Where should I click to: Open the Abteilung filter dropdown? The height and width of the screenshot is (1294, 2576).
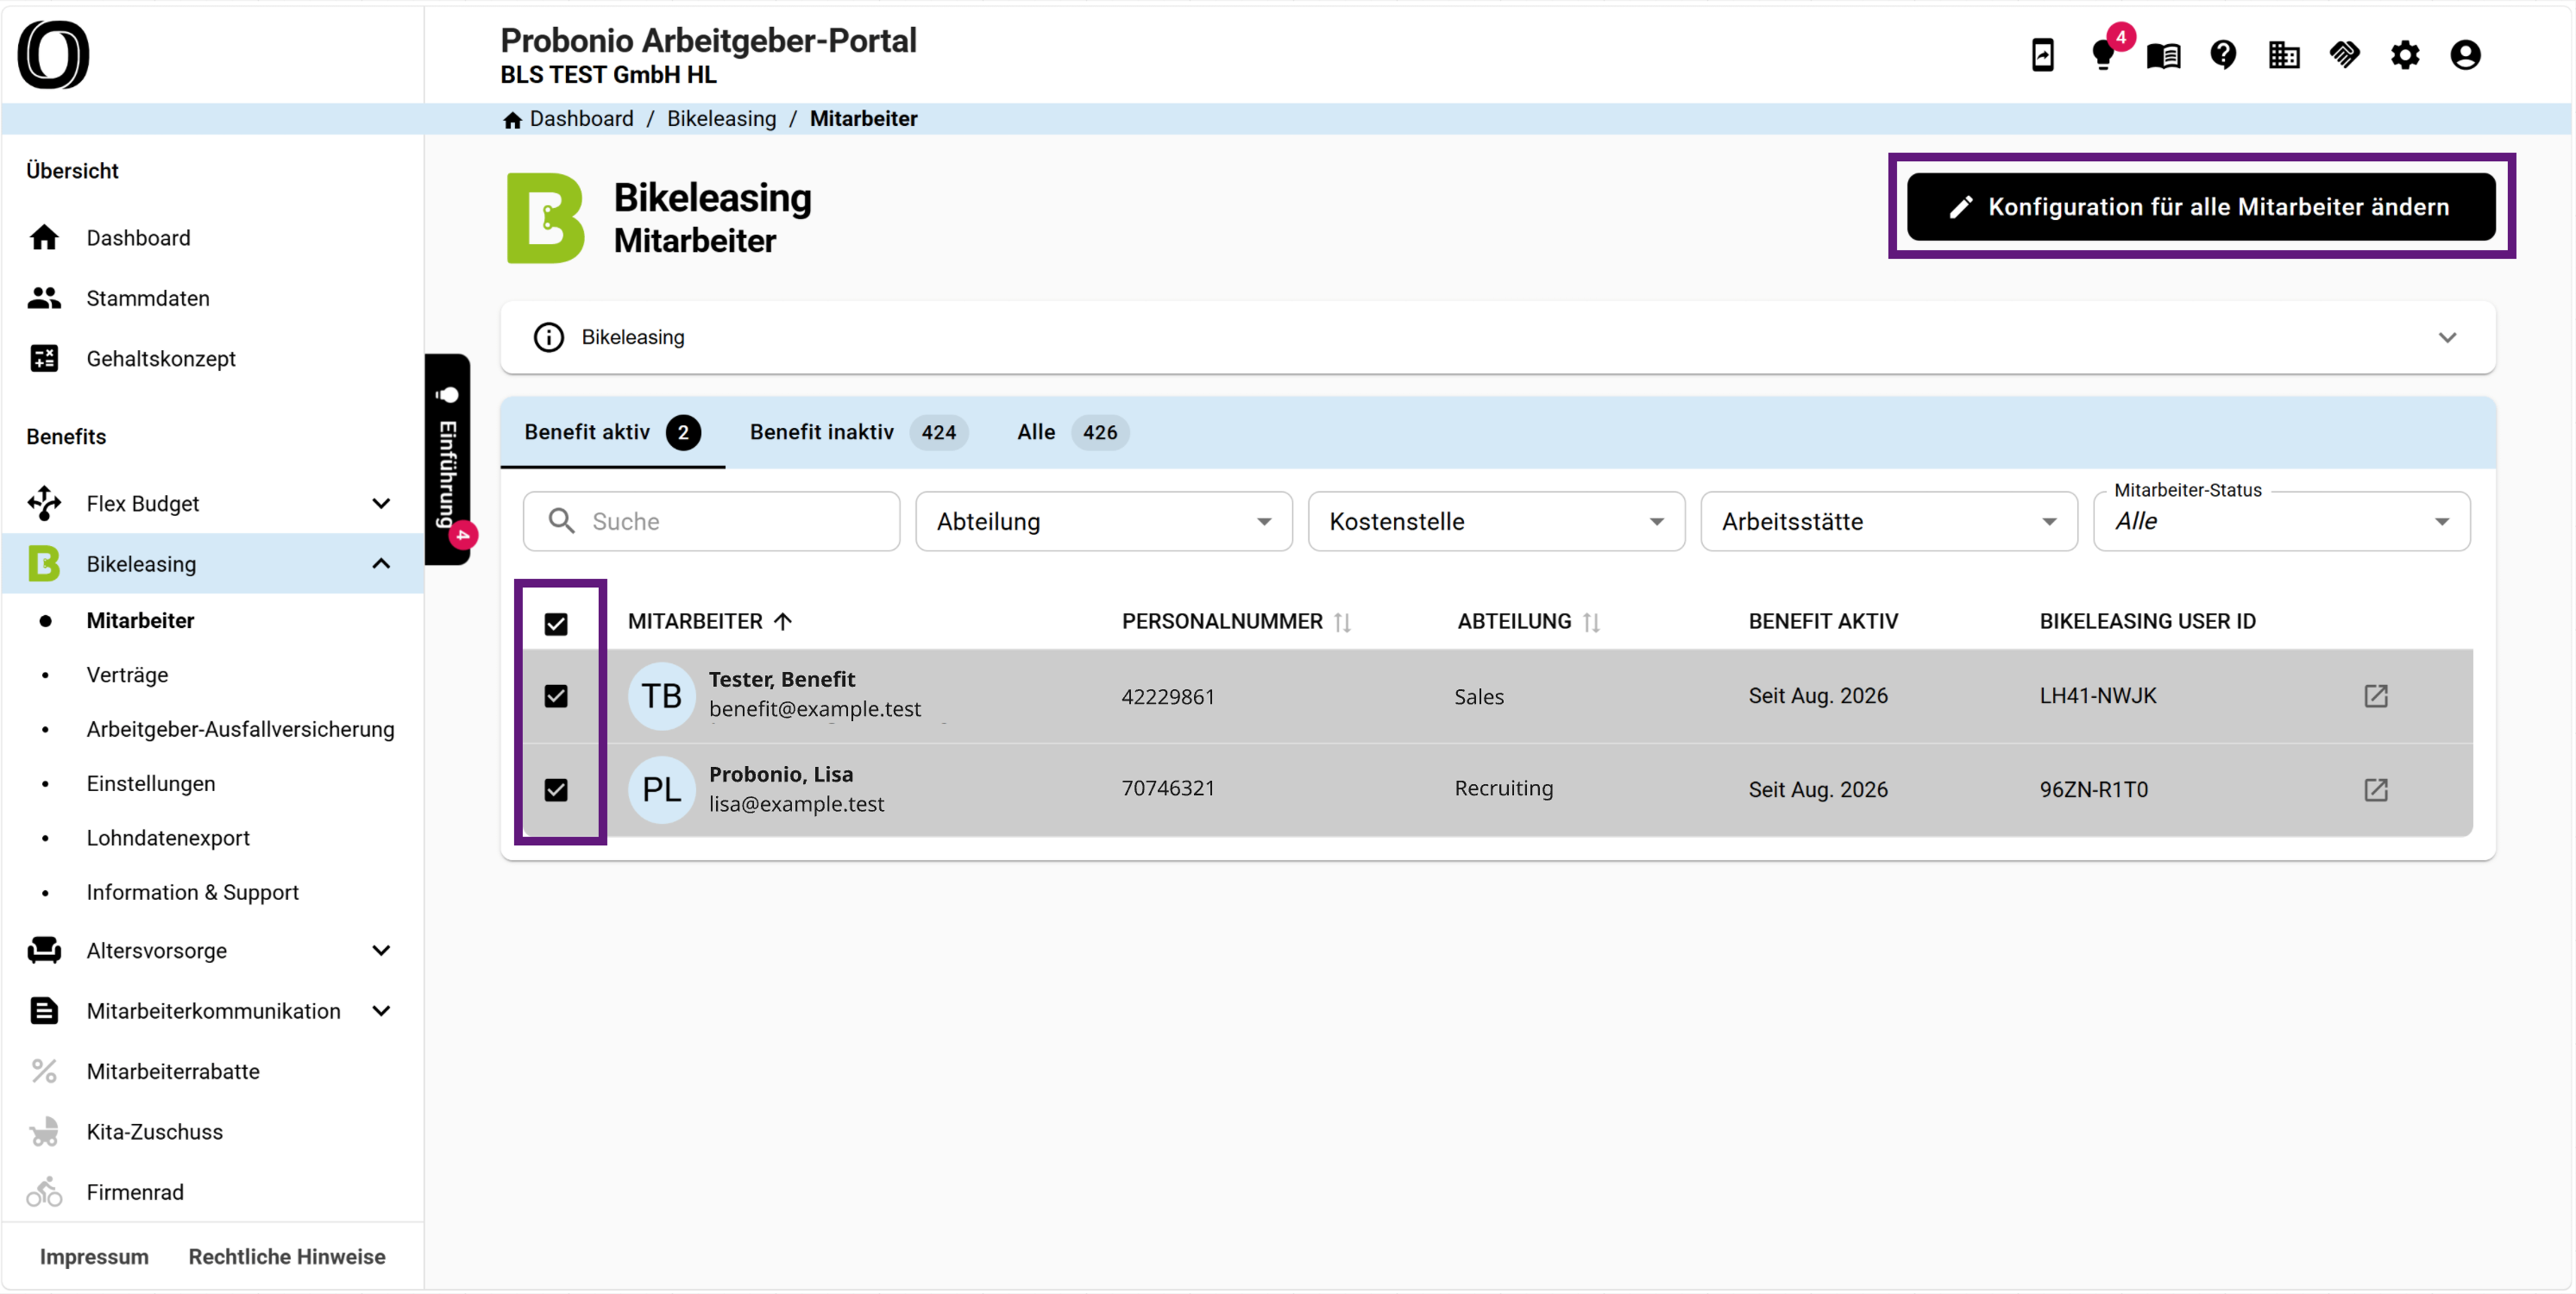[1104, 521]
